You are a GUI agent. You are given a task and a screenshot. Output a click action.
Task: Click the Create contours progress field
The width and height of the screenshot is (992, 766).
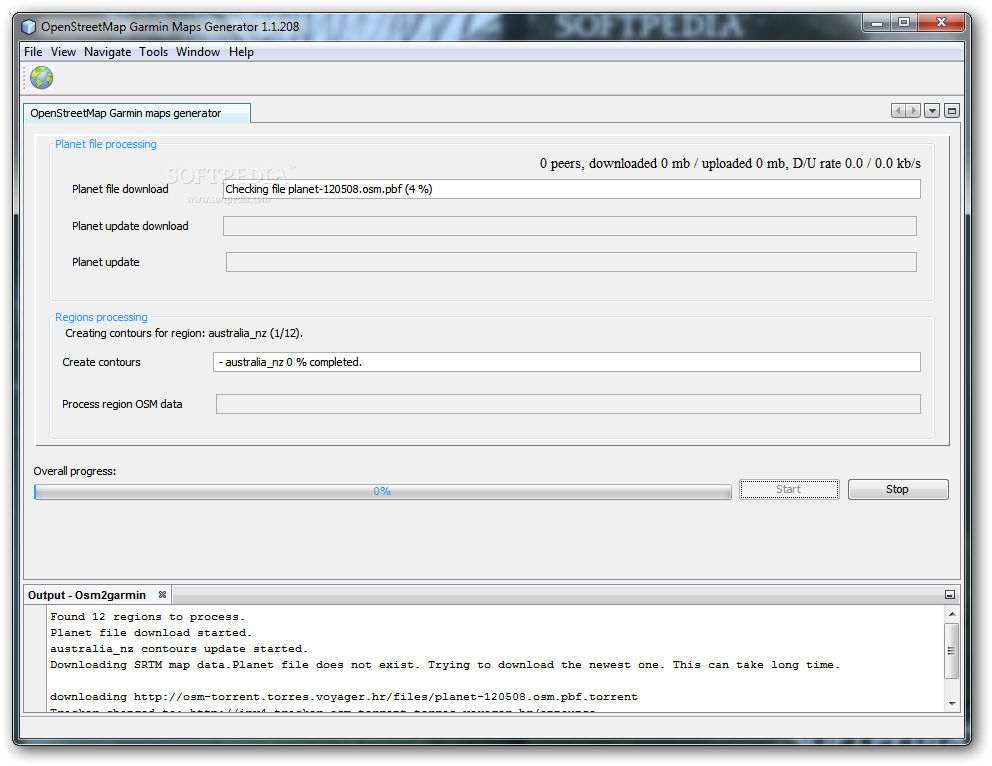[x=567, y=362]
